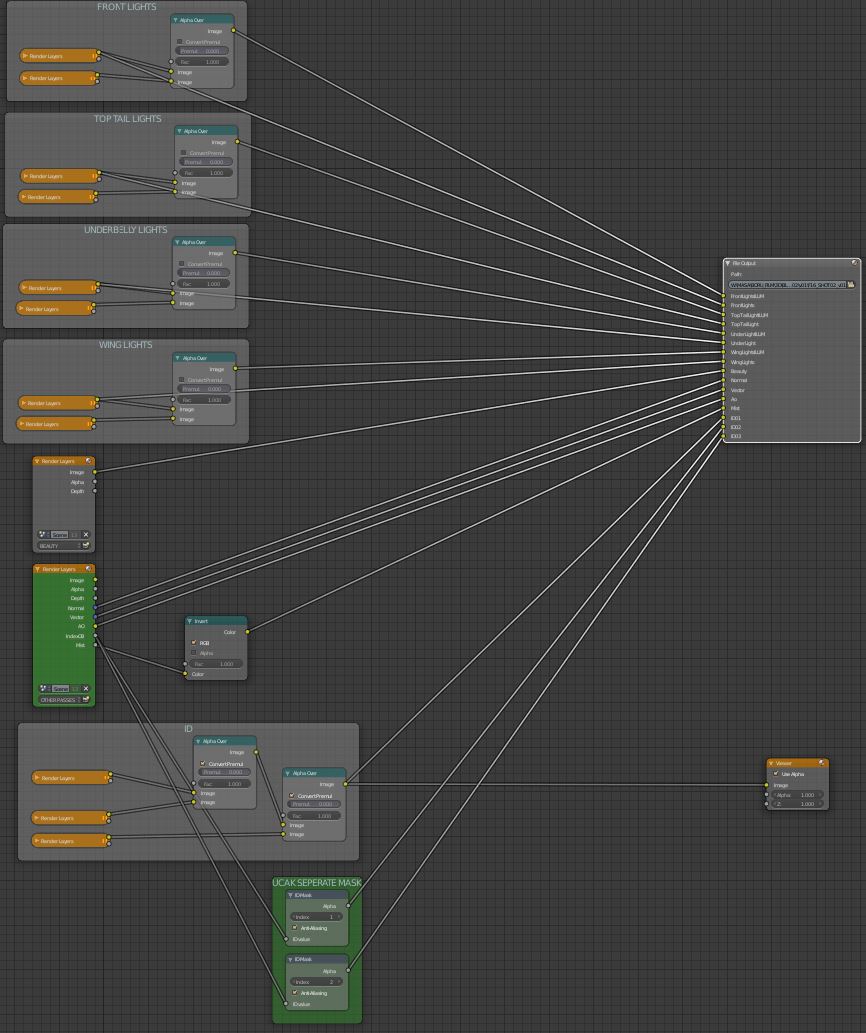Expand bottom collapsed Render Layers in TOP TAIL LIGHTS
This screenshot has height=1033, width=866.
[23, 196]
